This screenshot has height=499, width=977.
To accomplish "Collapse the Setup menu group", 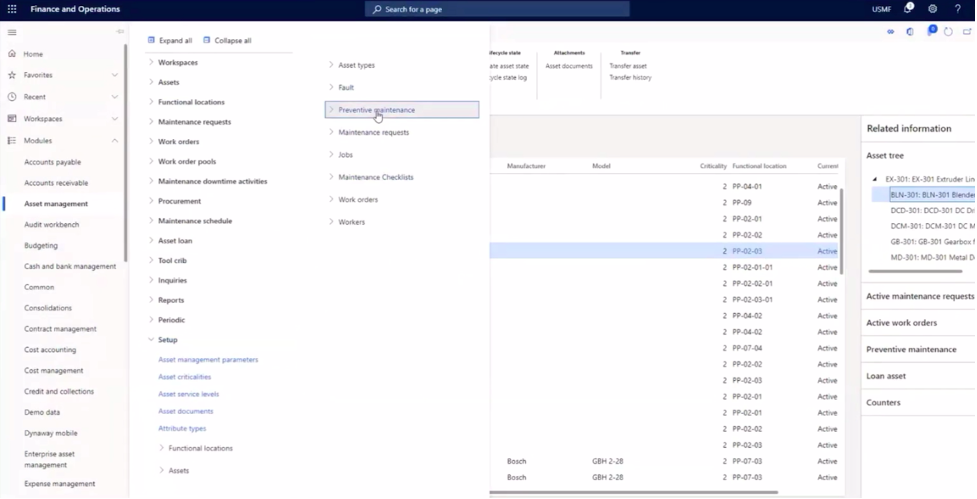I will 151,340.
